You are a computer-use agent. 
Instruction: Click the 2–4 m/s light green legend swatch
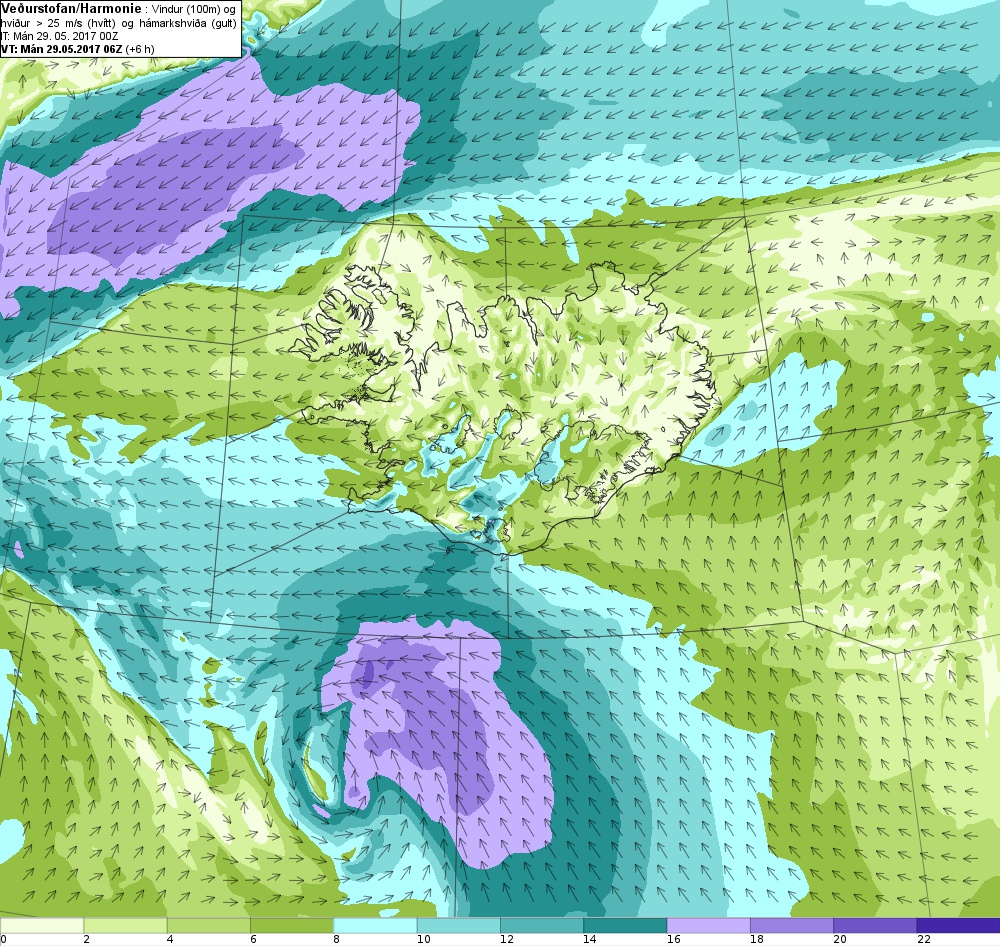pyautogui.click(x=125, y=925)
